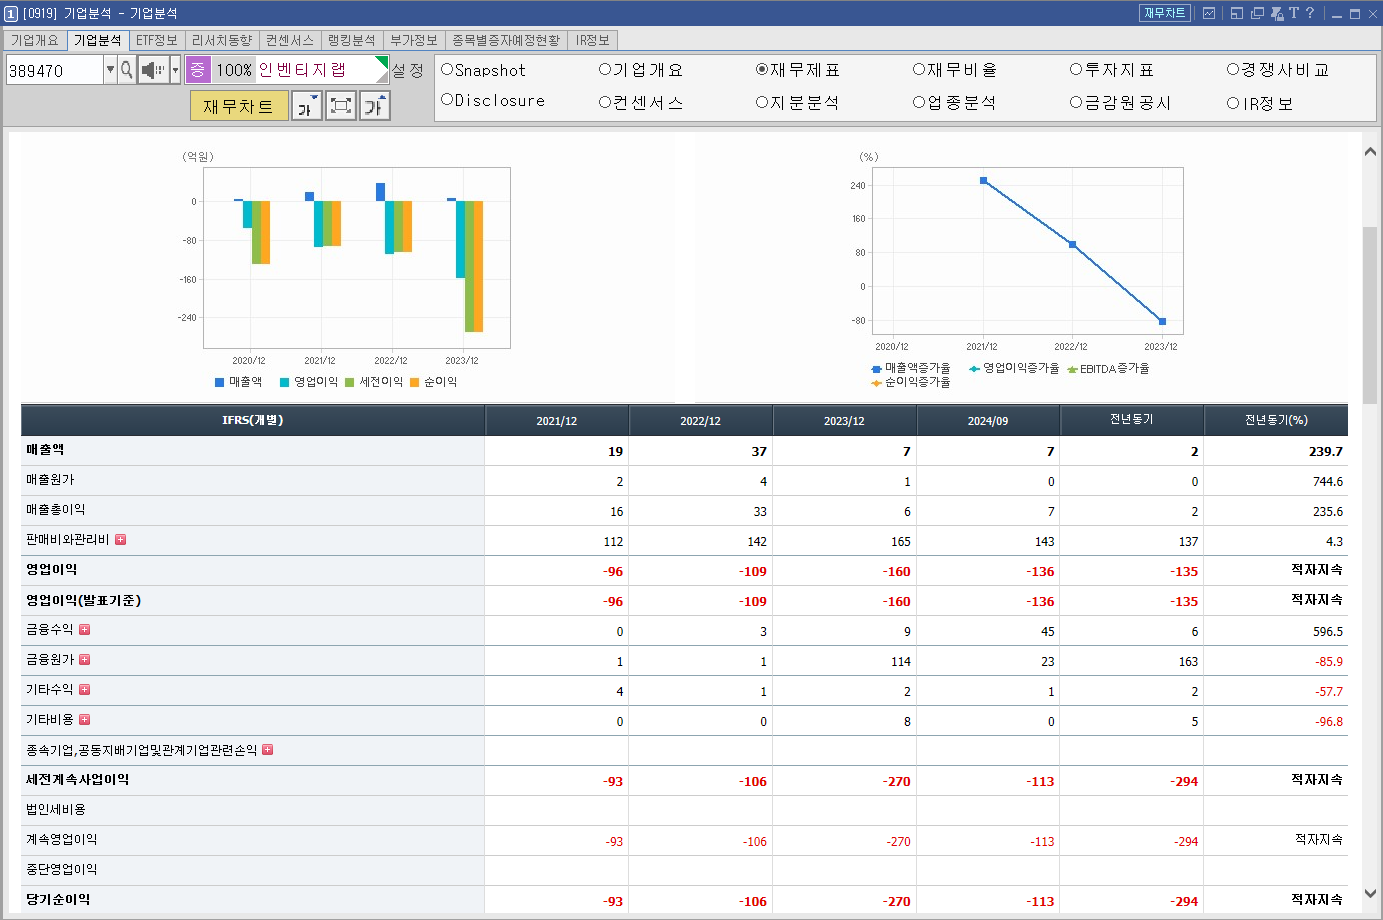Select the IR정보 radio button
This screenshot has width=1383, height=920.
[1233, 103]
